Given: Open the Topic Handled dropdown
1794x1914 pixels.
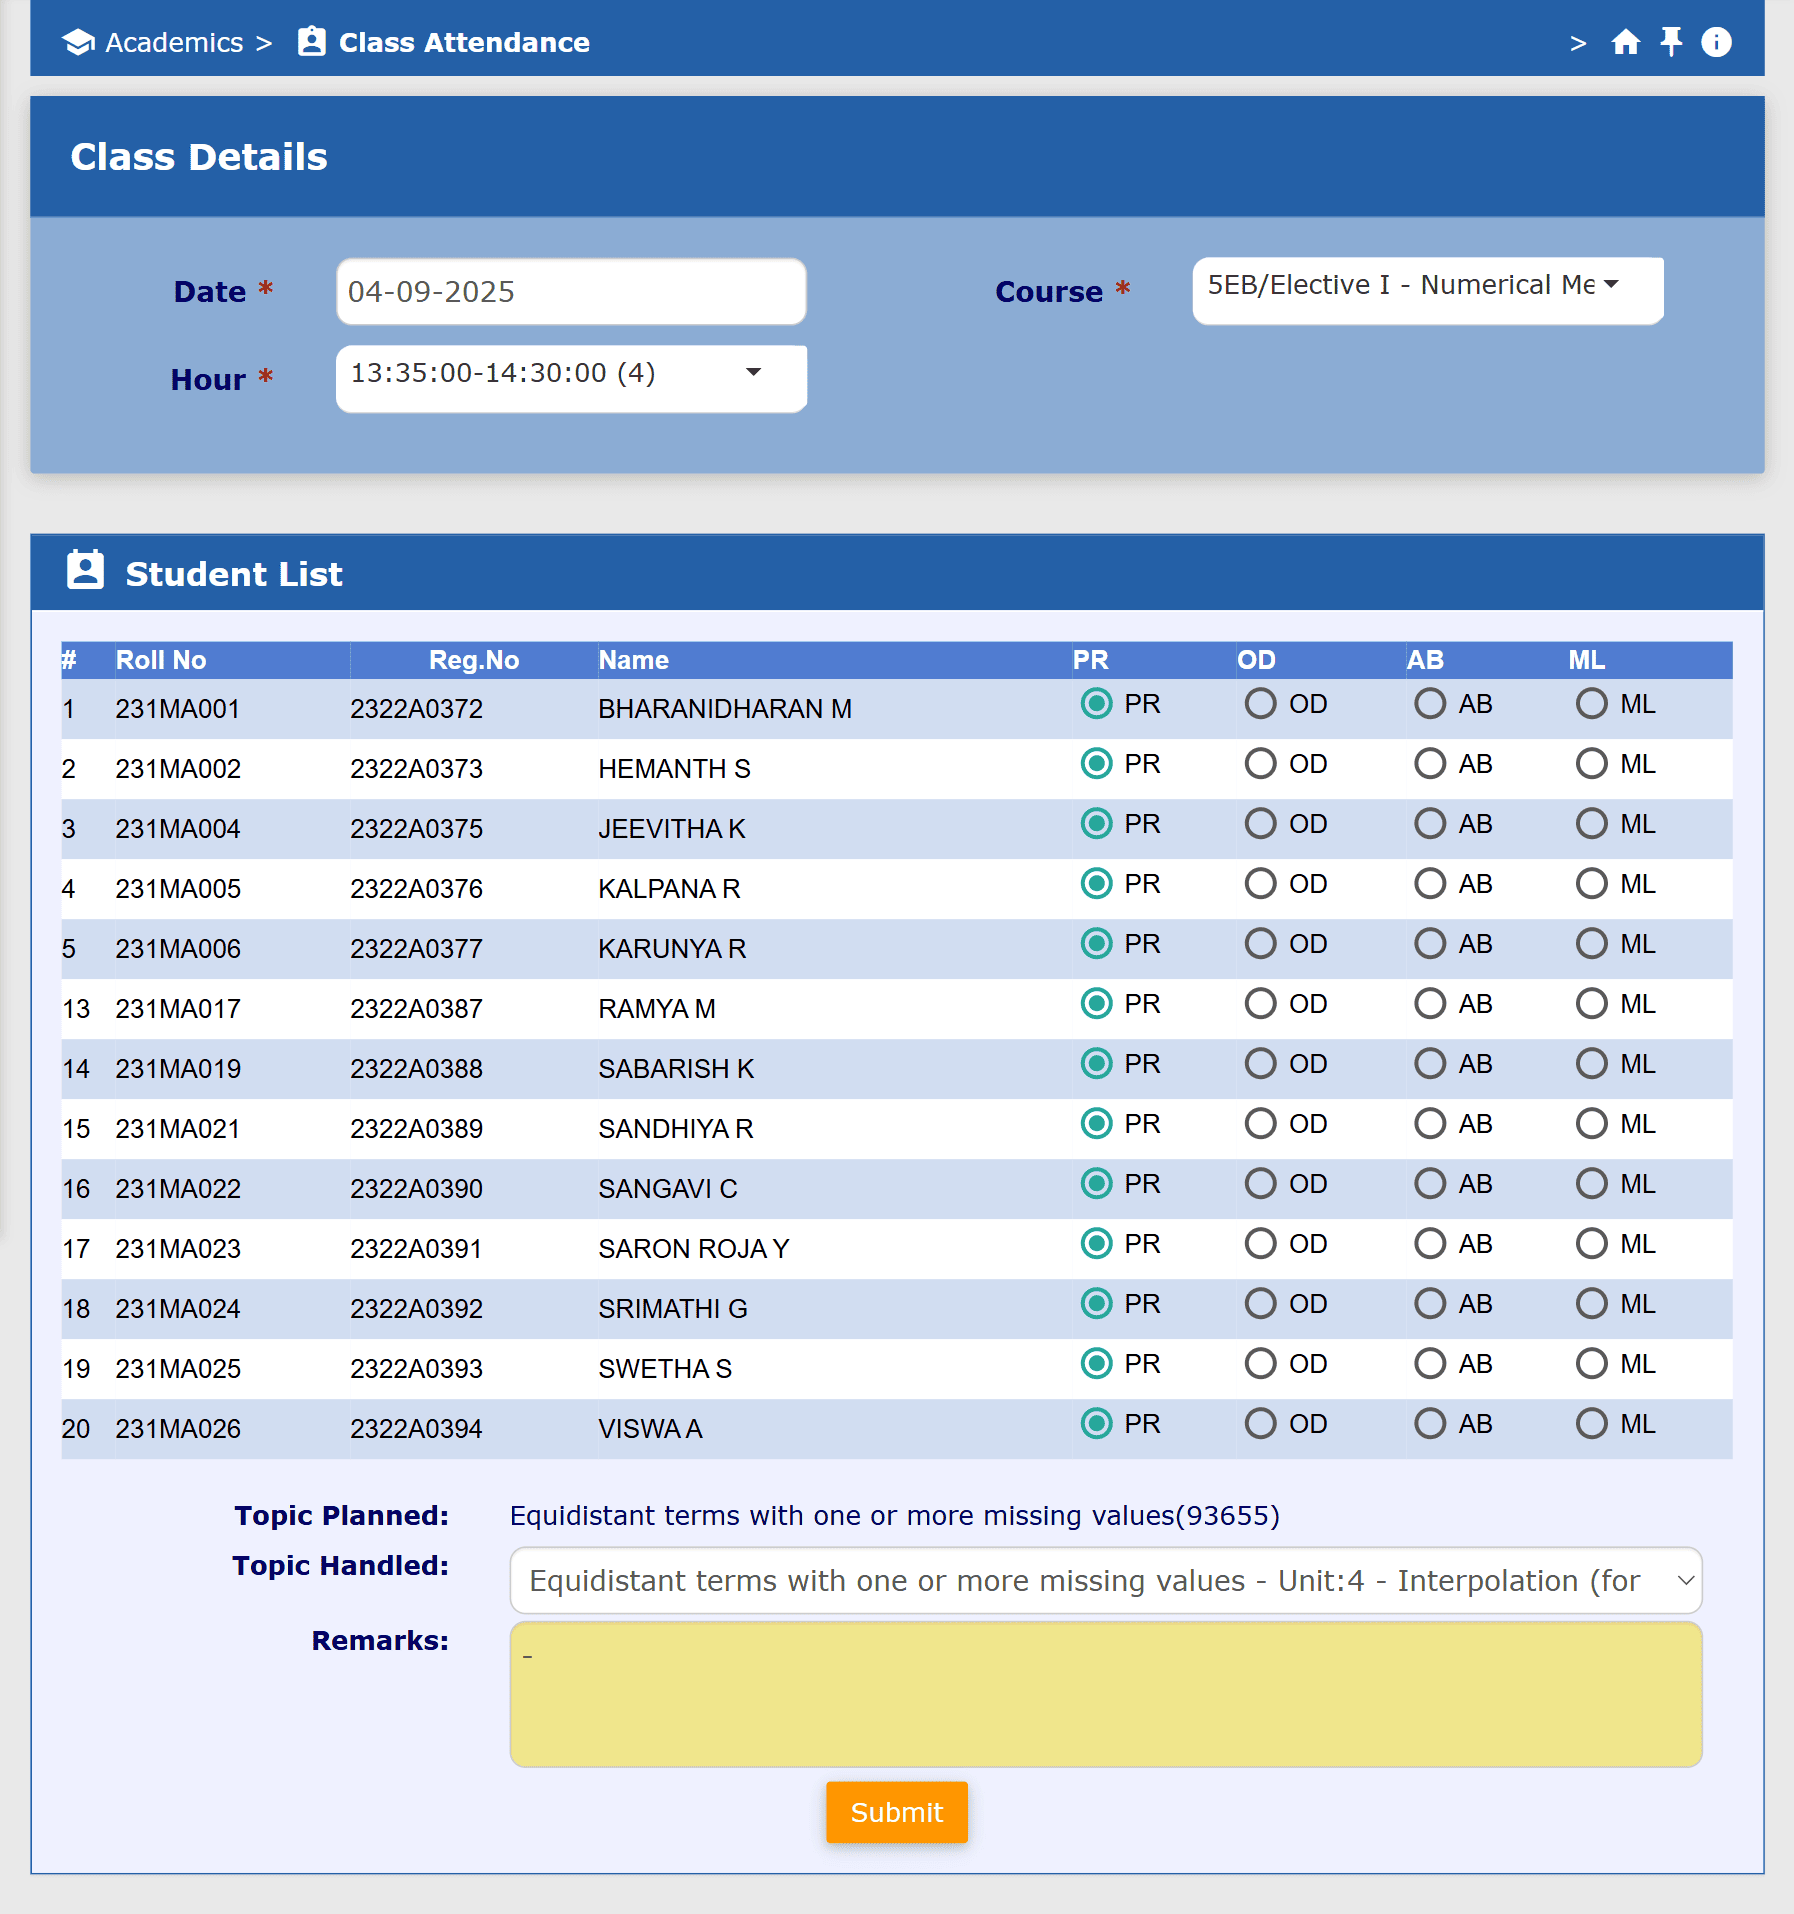Looking at the screenshot, I should coord(1105,1580).
